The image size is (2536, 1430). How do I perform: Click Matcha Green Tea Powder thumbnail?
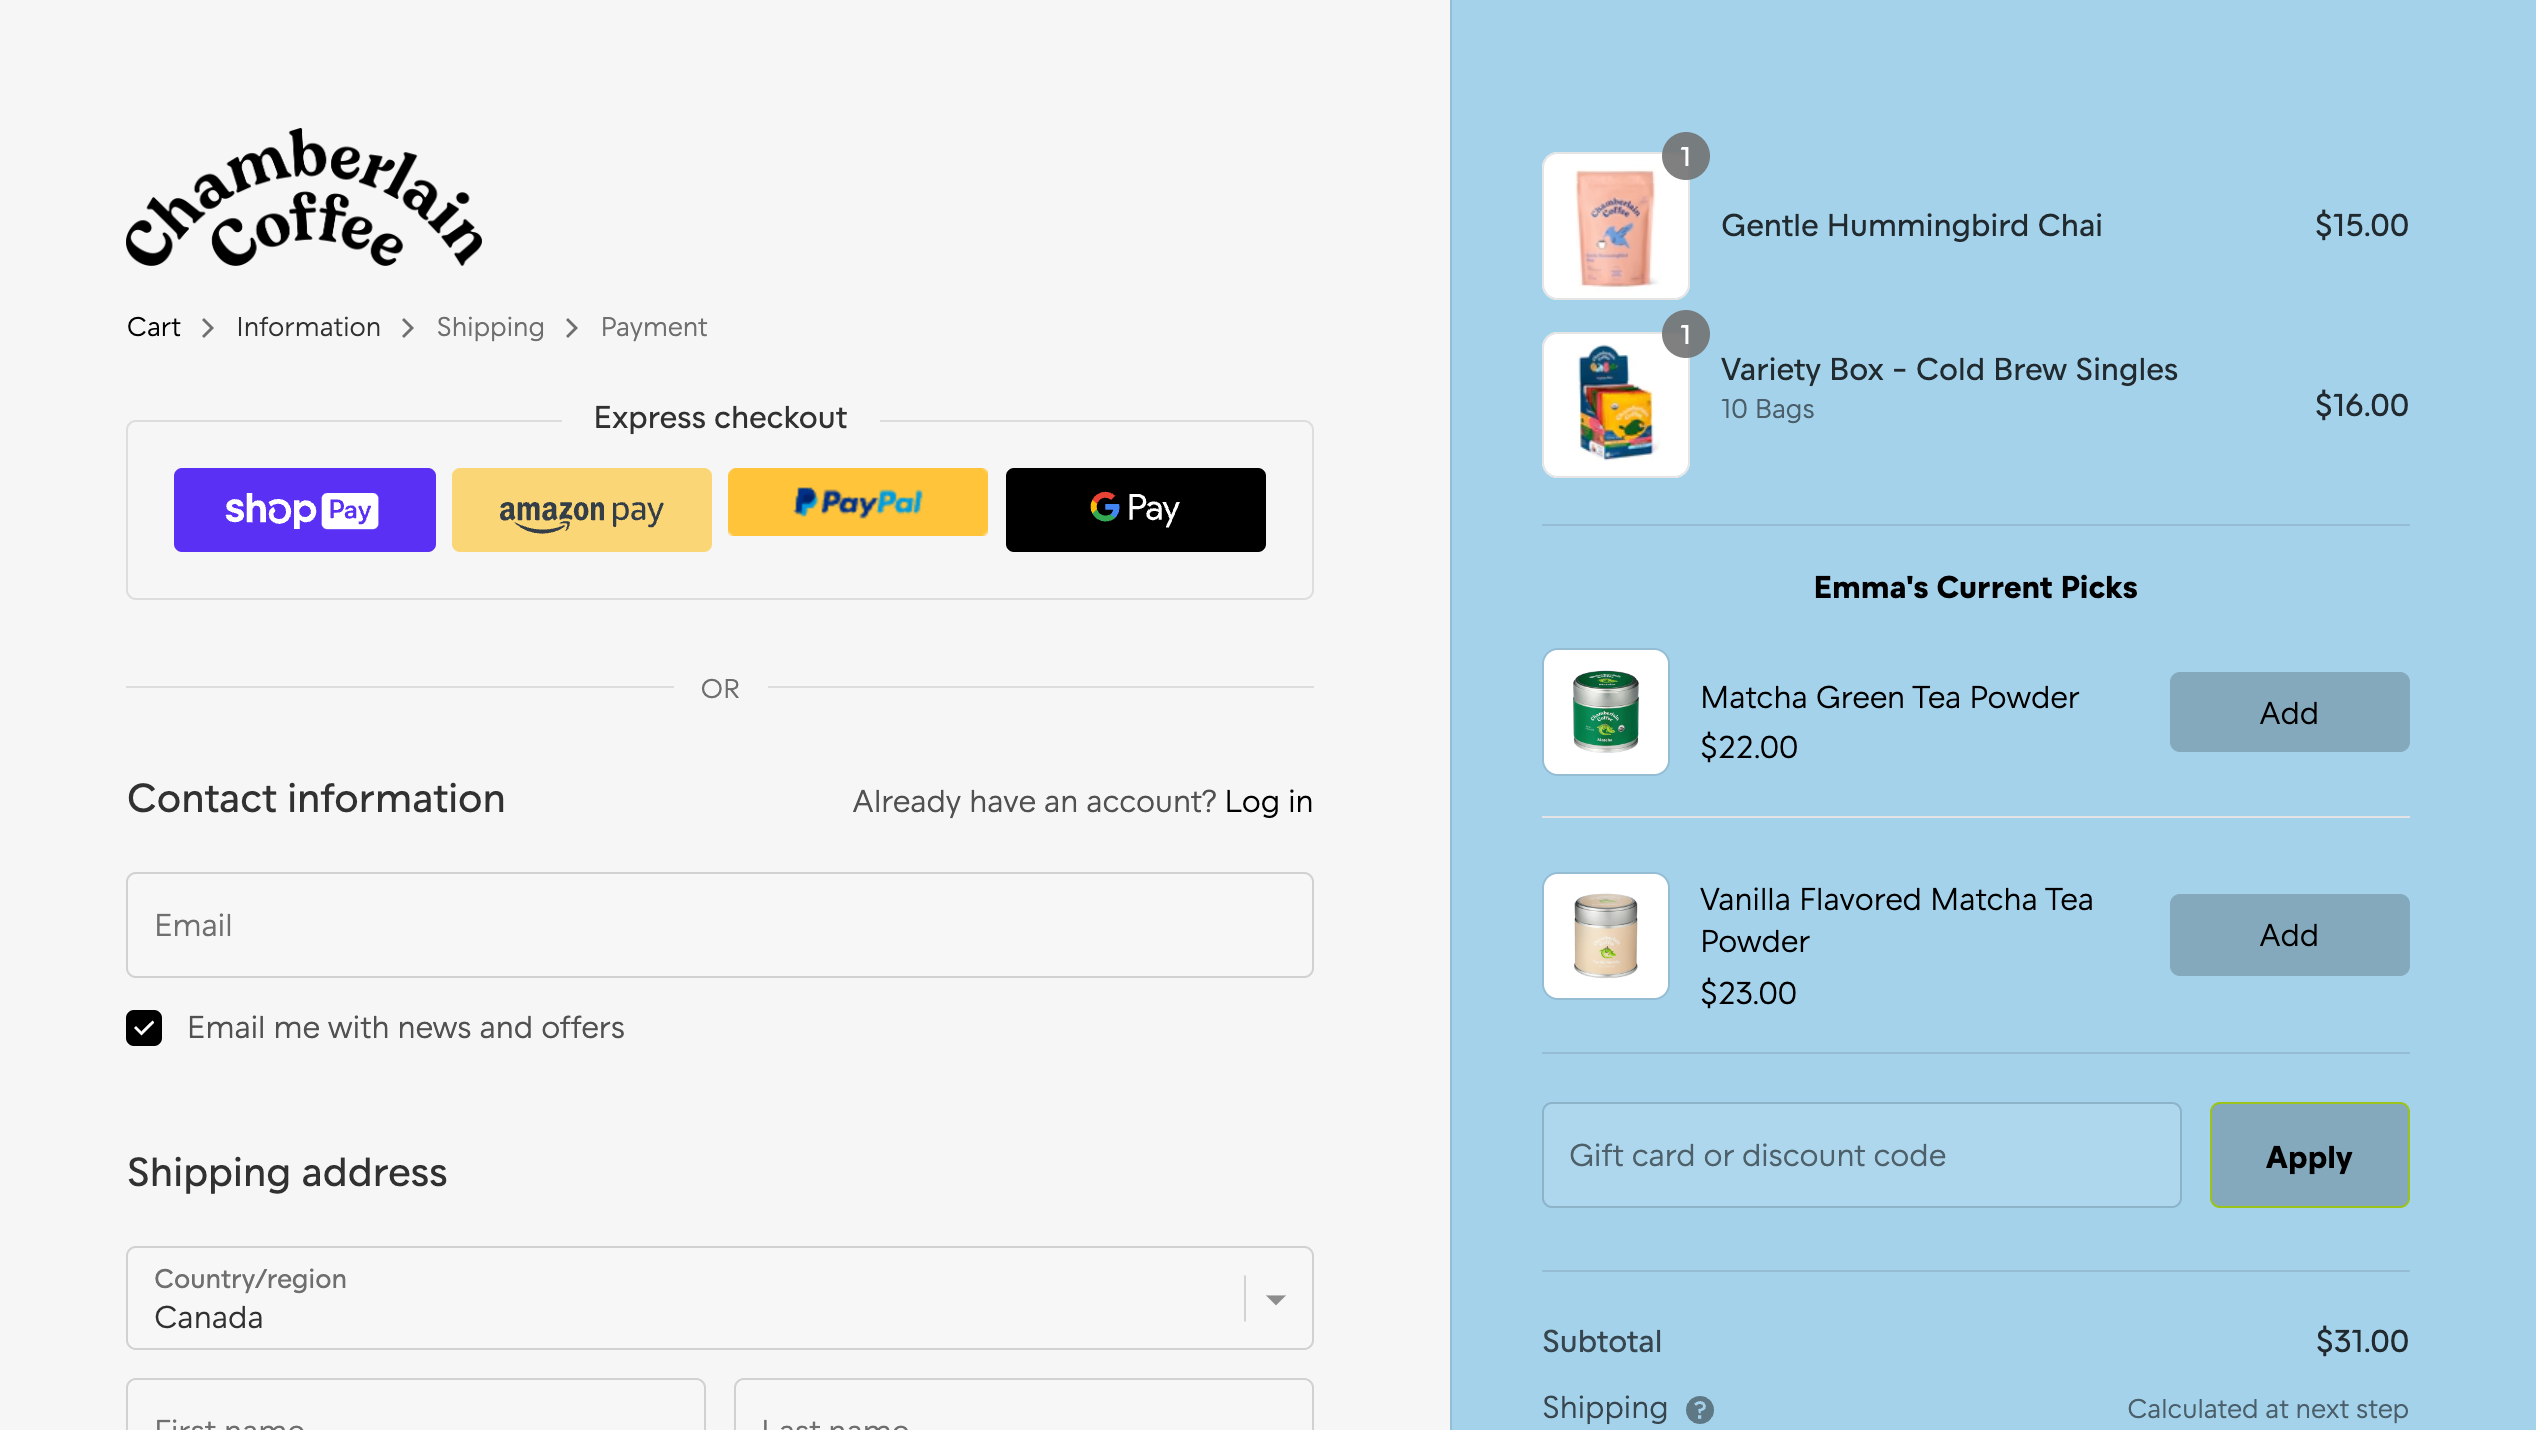(x=1606, y=712)
